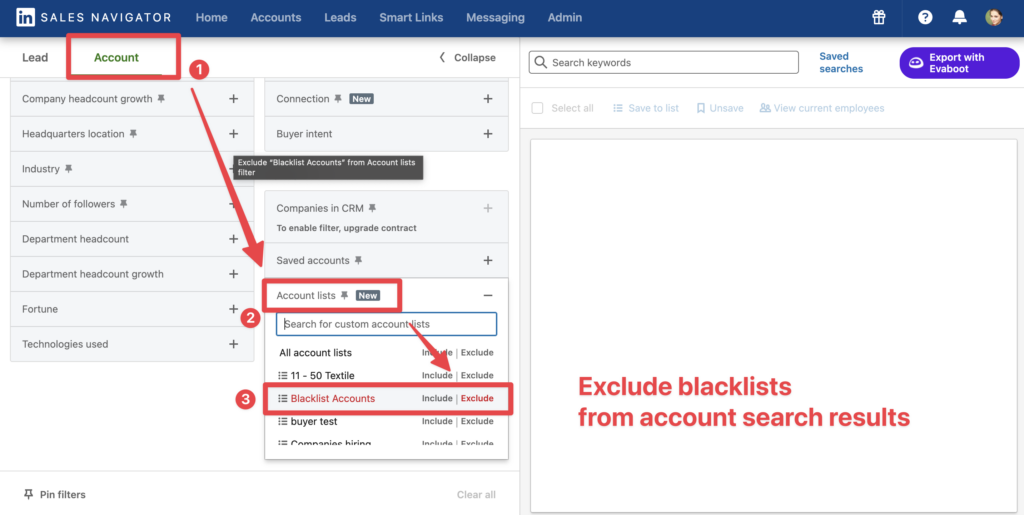Click Exclude for All account lists
1024x515 pixels.
[x=477, y=352]
